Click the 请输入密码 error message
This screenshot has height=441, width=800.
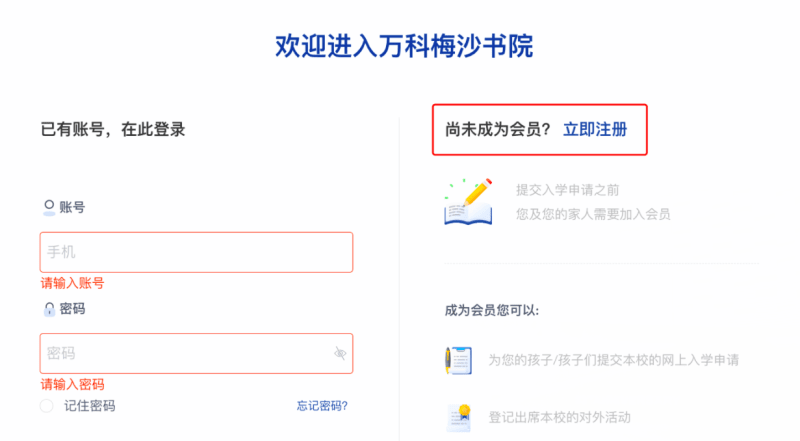(x=72, y=384)
